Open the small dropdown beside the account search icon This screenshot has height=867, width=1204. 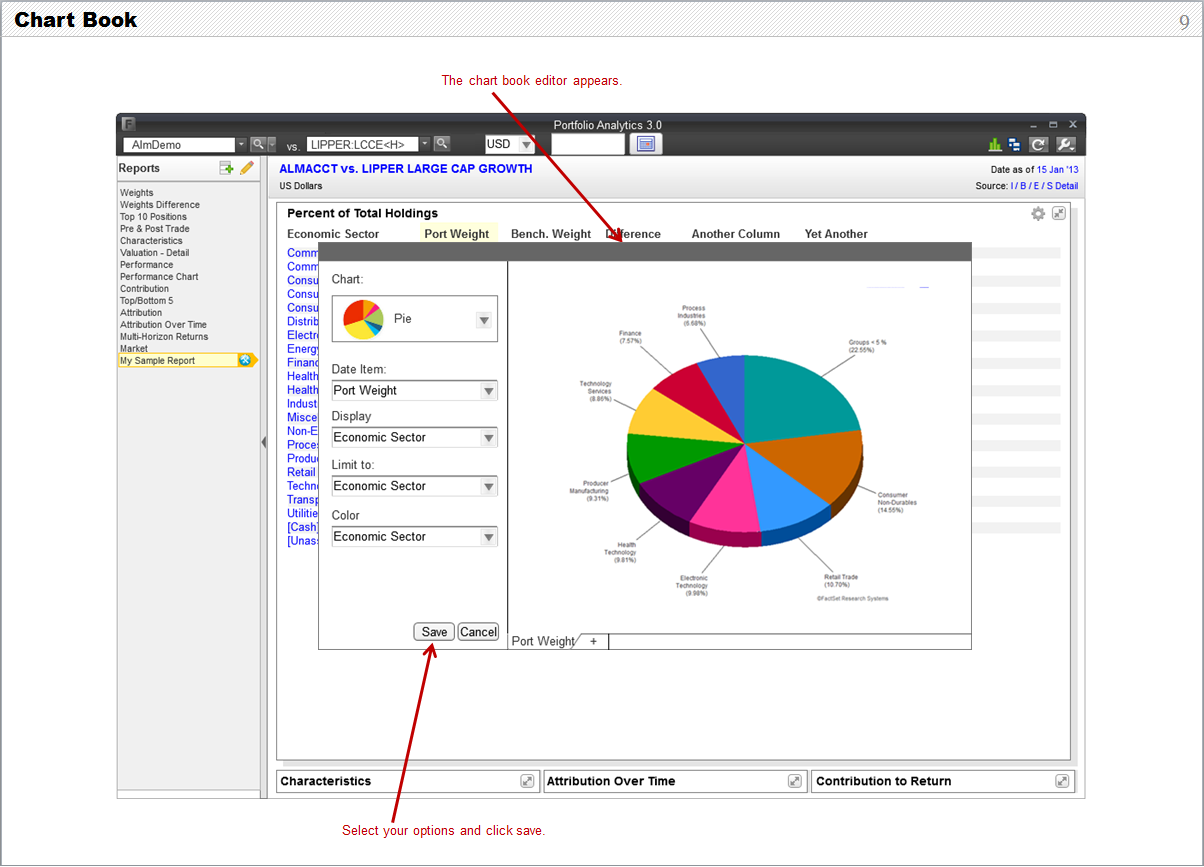(271, 145)
